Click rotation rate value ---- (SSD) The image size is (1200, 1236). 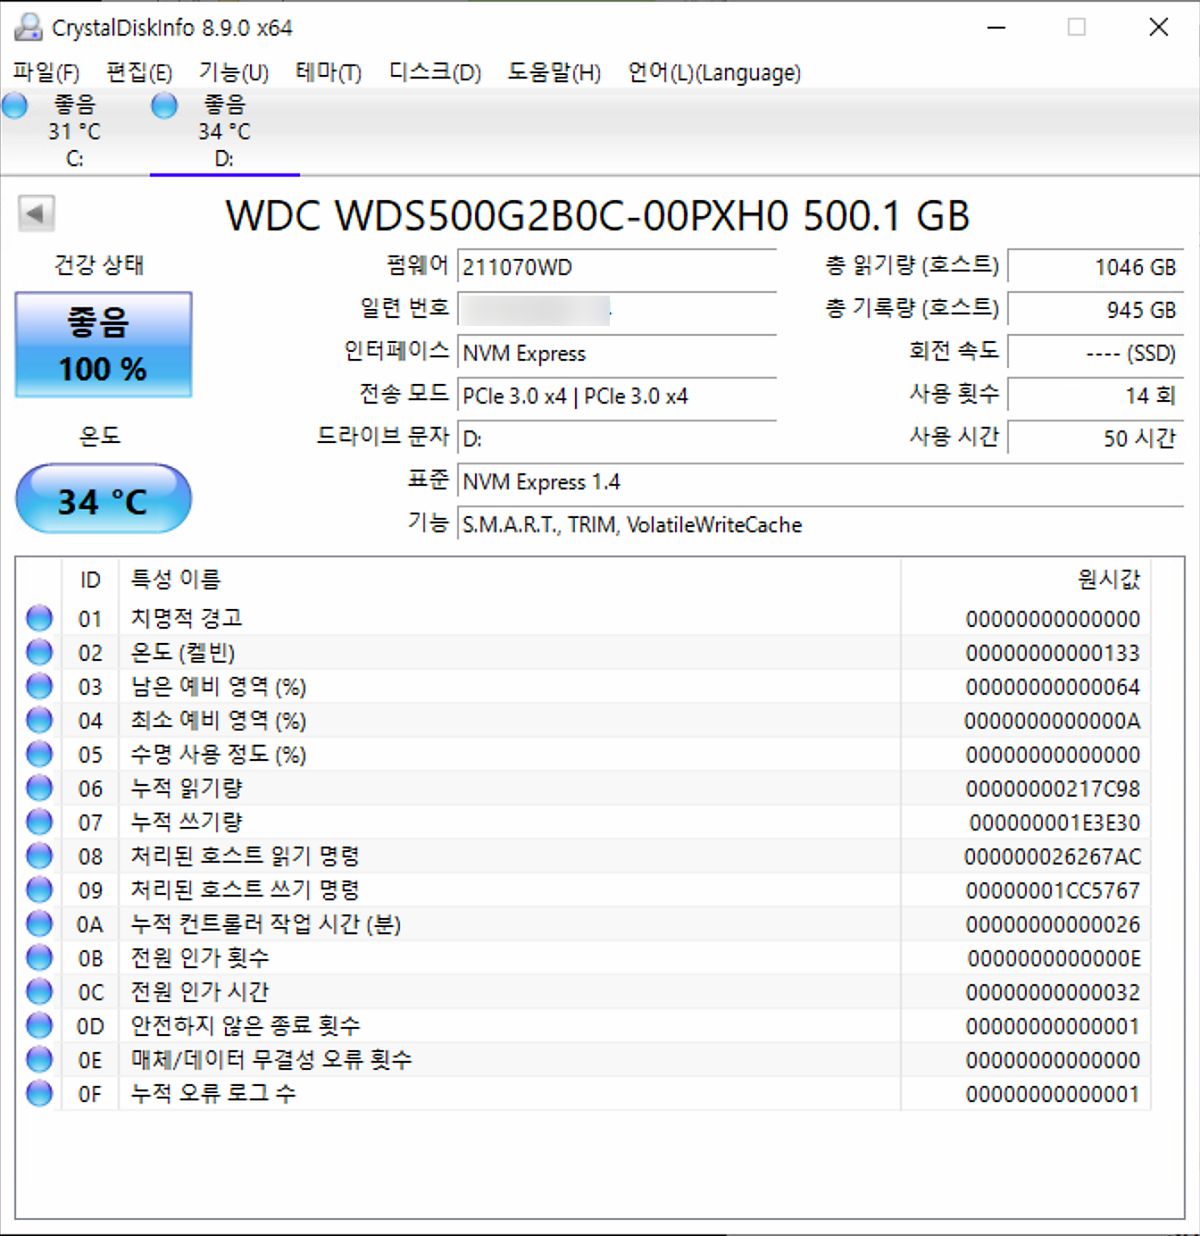[x=1096, y=353]
